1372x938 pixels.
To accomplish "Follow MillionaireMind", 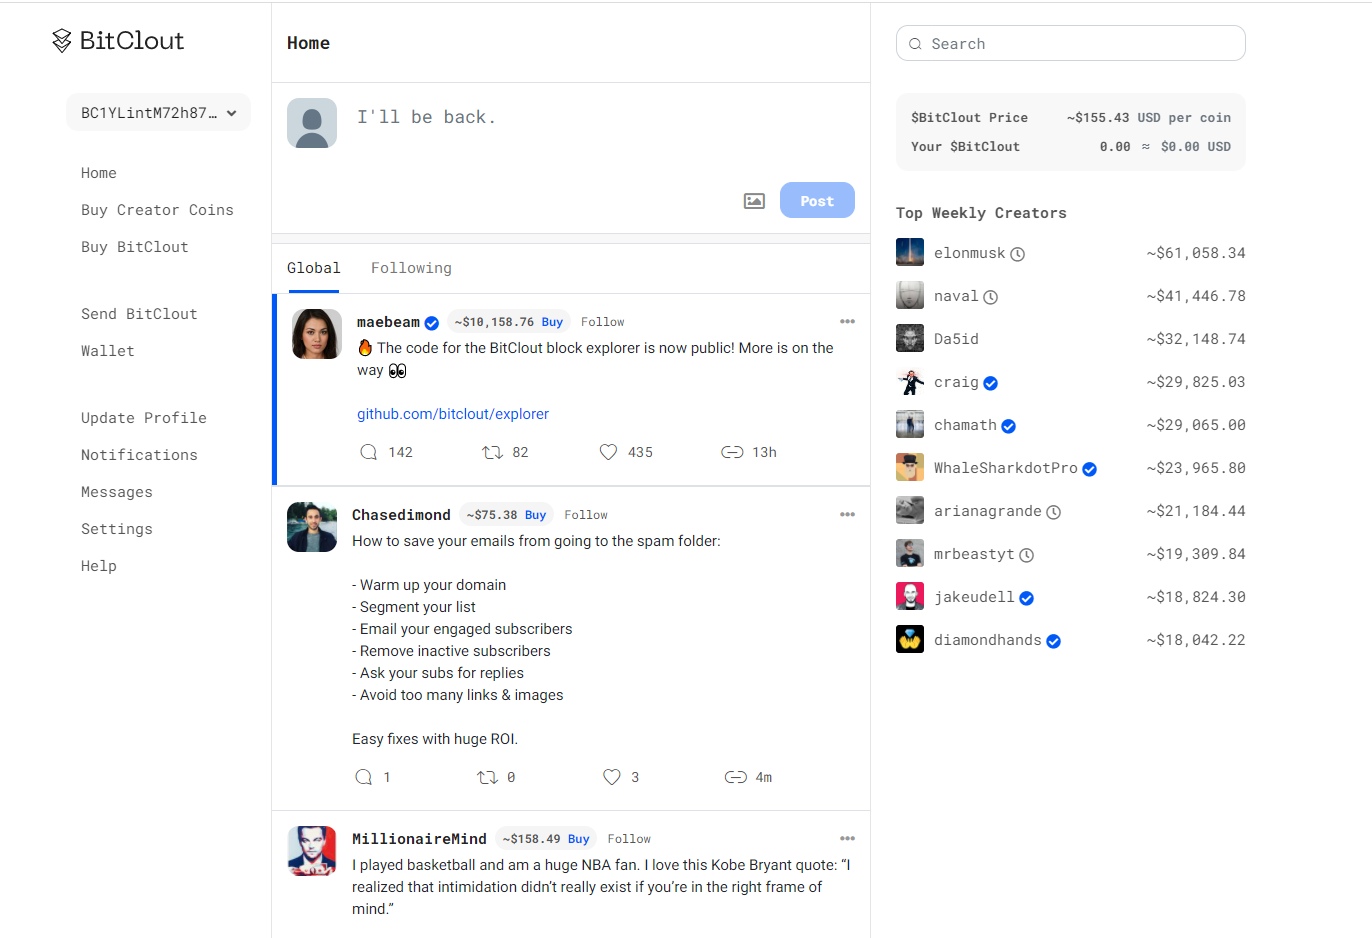I will [629, 839].
